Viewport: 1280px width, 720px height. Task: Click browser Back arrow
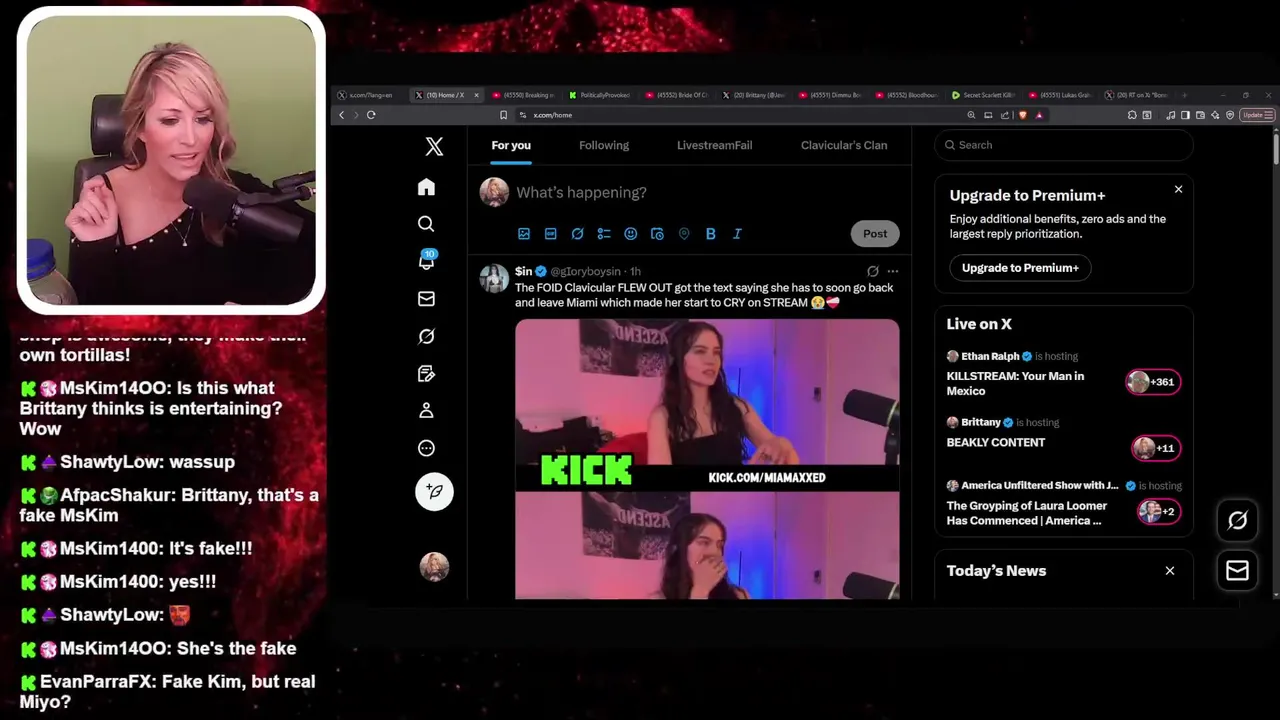pos(341,115)
